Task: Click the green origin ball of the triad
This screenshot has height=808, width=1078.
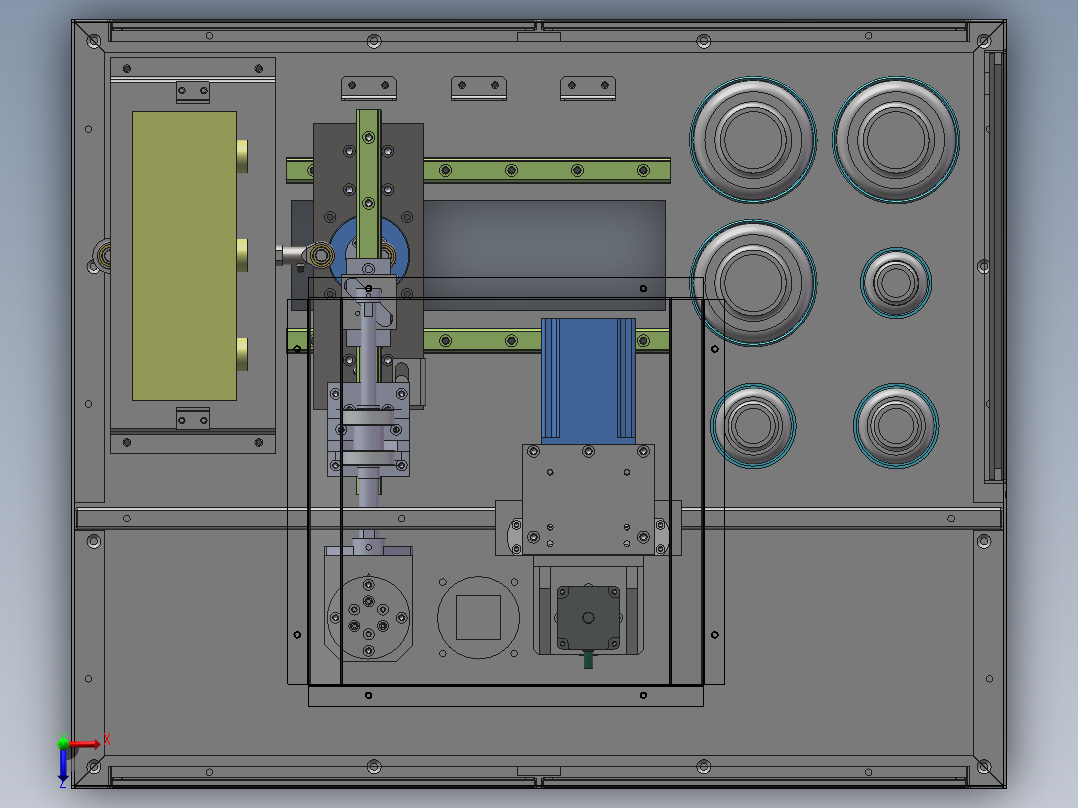Action: coord(63,743)
